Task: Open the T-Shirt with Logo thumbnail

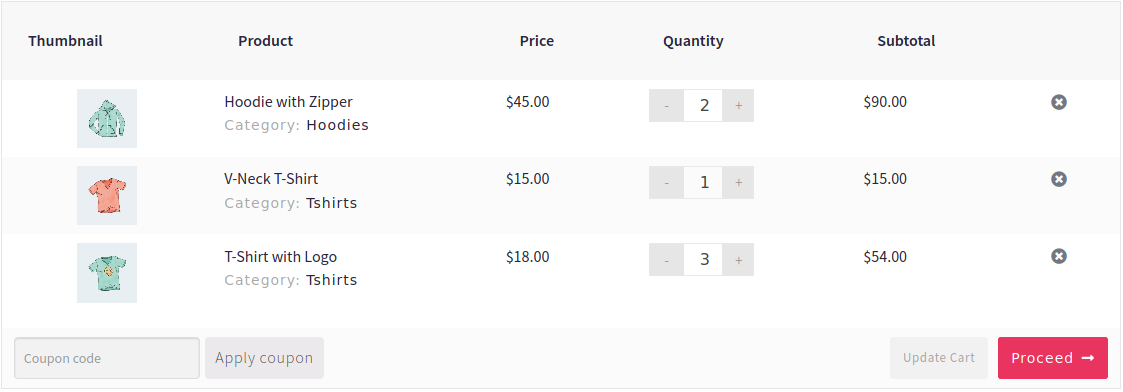Action: pyautogui.click(x=107, y=273)
